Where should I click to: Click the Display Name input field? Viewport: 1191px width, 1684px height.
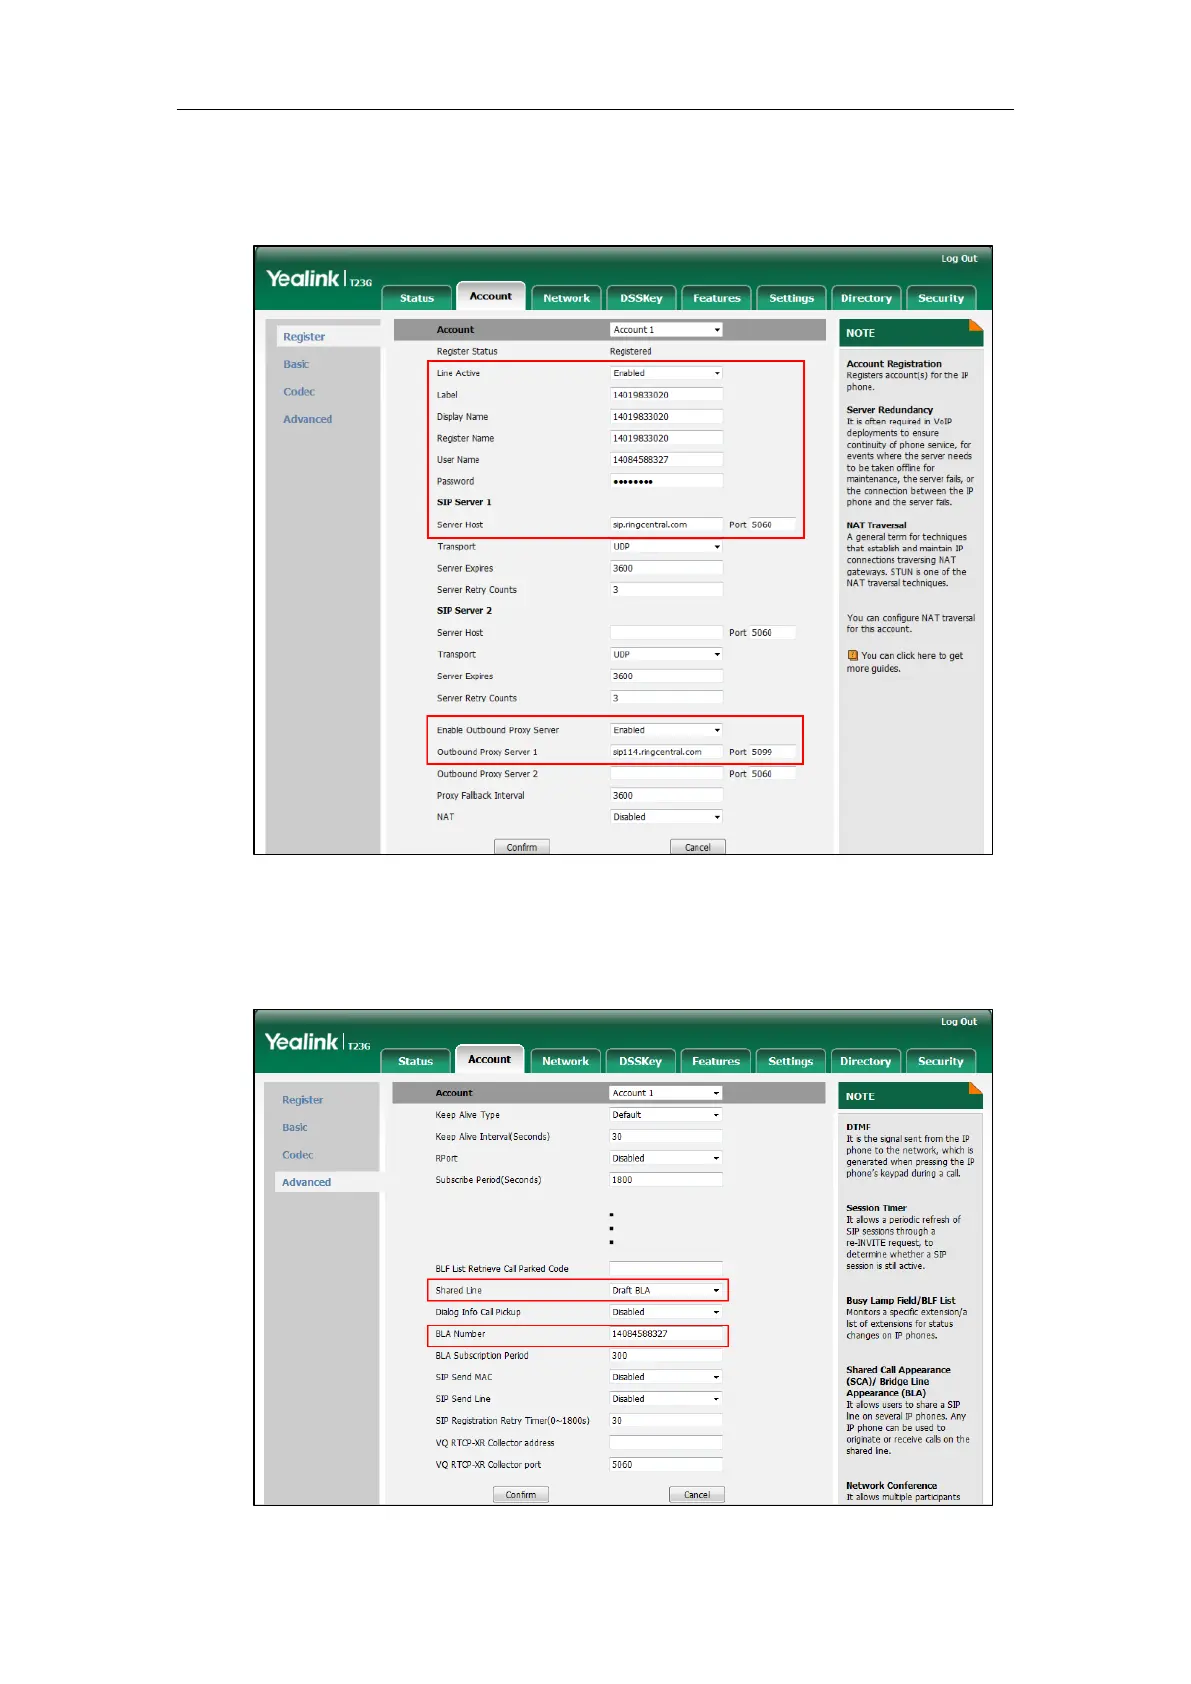(x=666, y=417)
